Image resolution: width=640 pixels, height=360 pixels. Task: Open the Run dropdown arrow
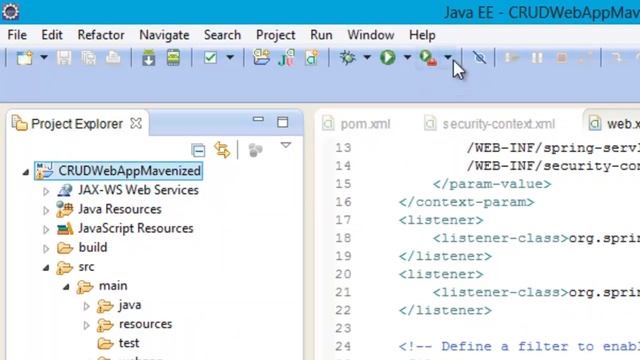tap(407, 58)
